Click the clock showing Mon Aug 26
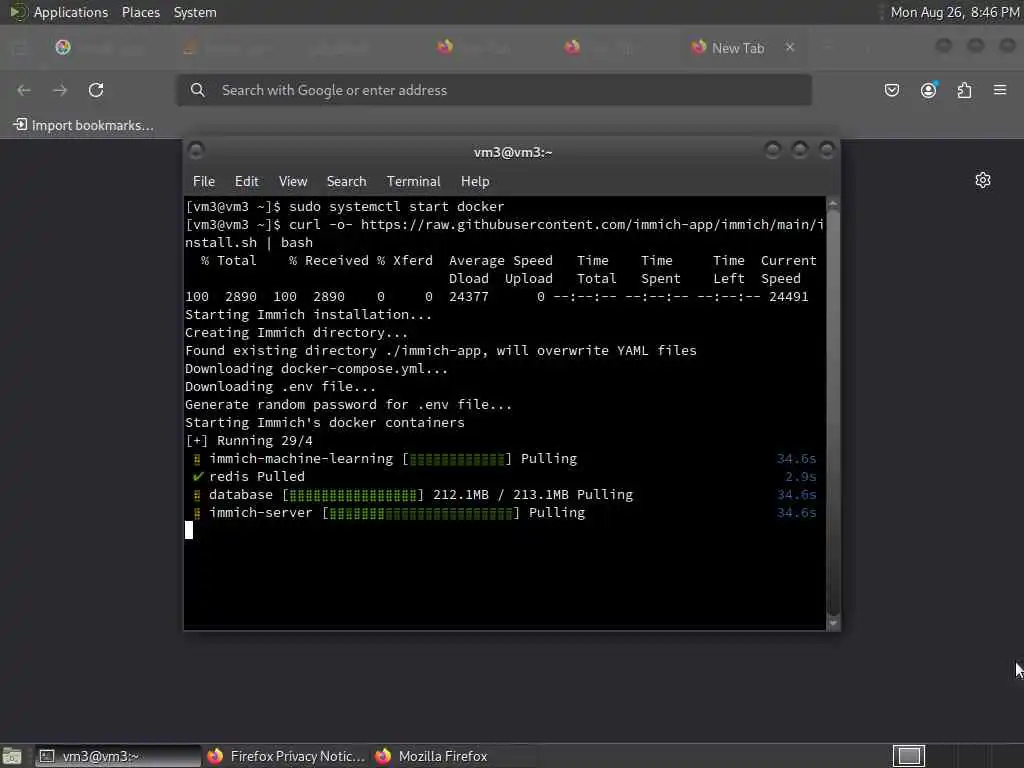The height and width of the screenshot is (768, 1024). click(955, 12)
